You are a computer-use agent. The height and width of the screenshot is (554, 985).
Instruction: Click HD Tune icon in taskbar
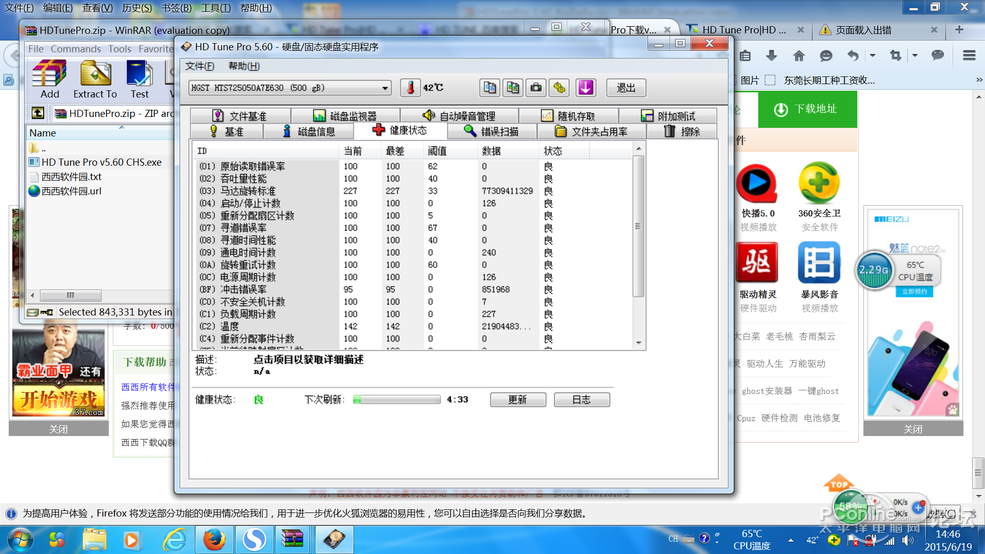pos(334,540)
